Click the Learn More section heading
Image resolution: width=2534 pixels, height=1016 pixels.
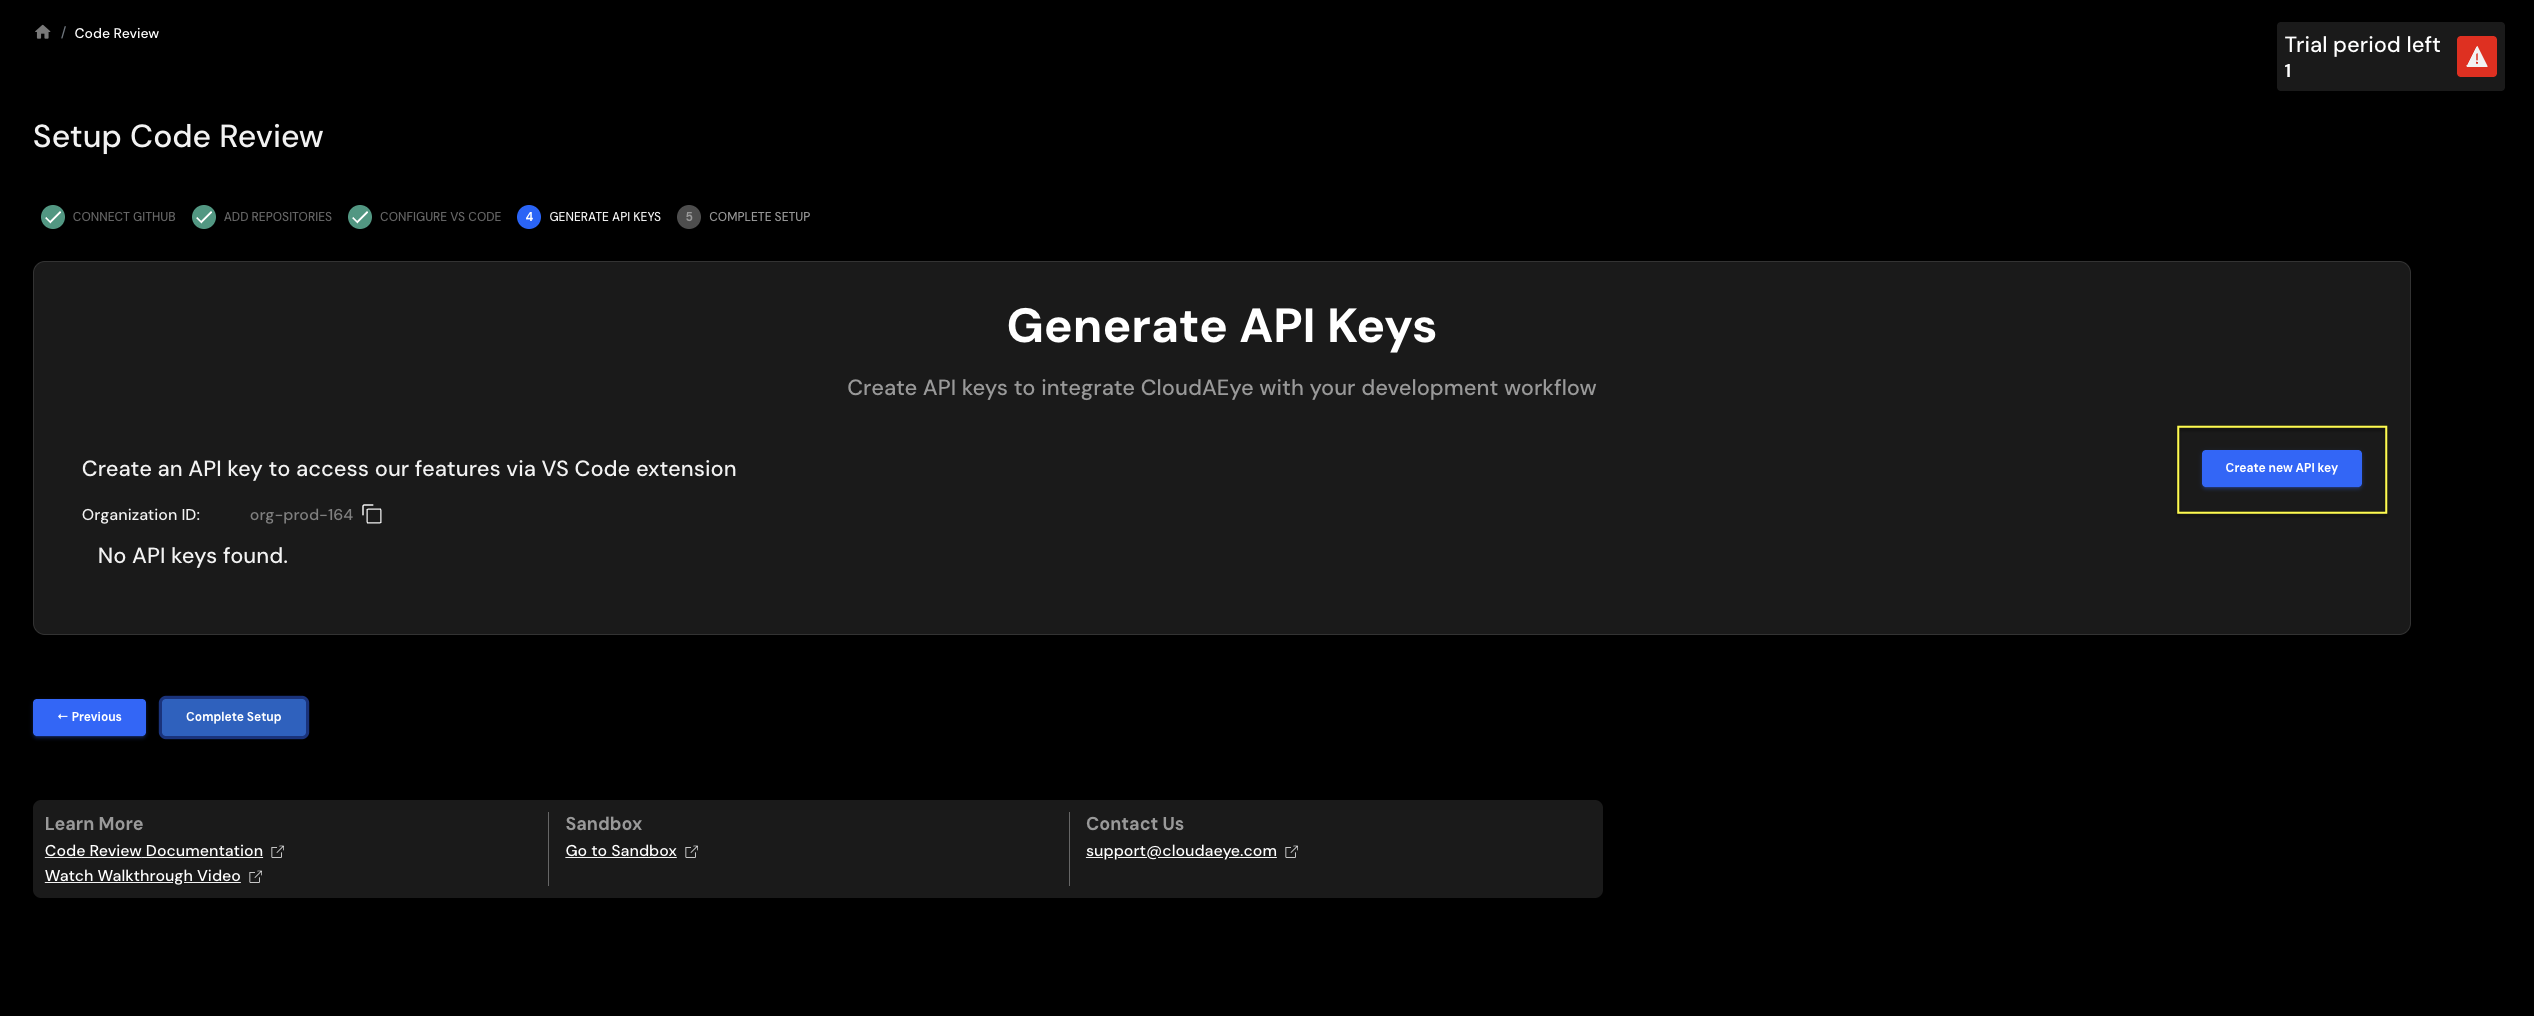(x=94, y=824)
